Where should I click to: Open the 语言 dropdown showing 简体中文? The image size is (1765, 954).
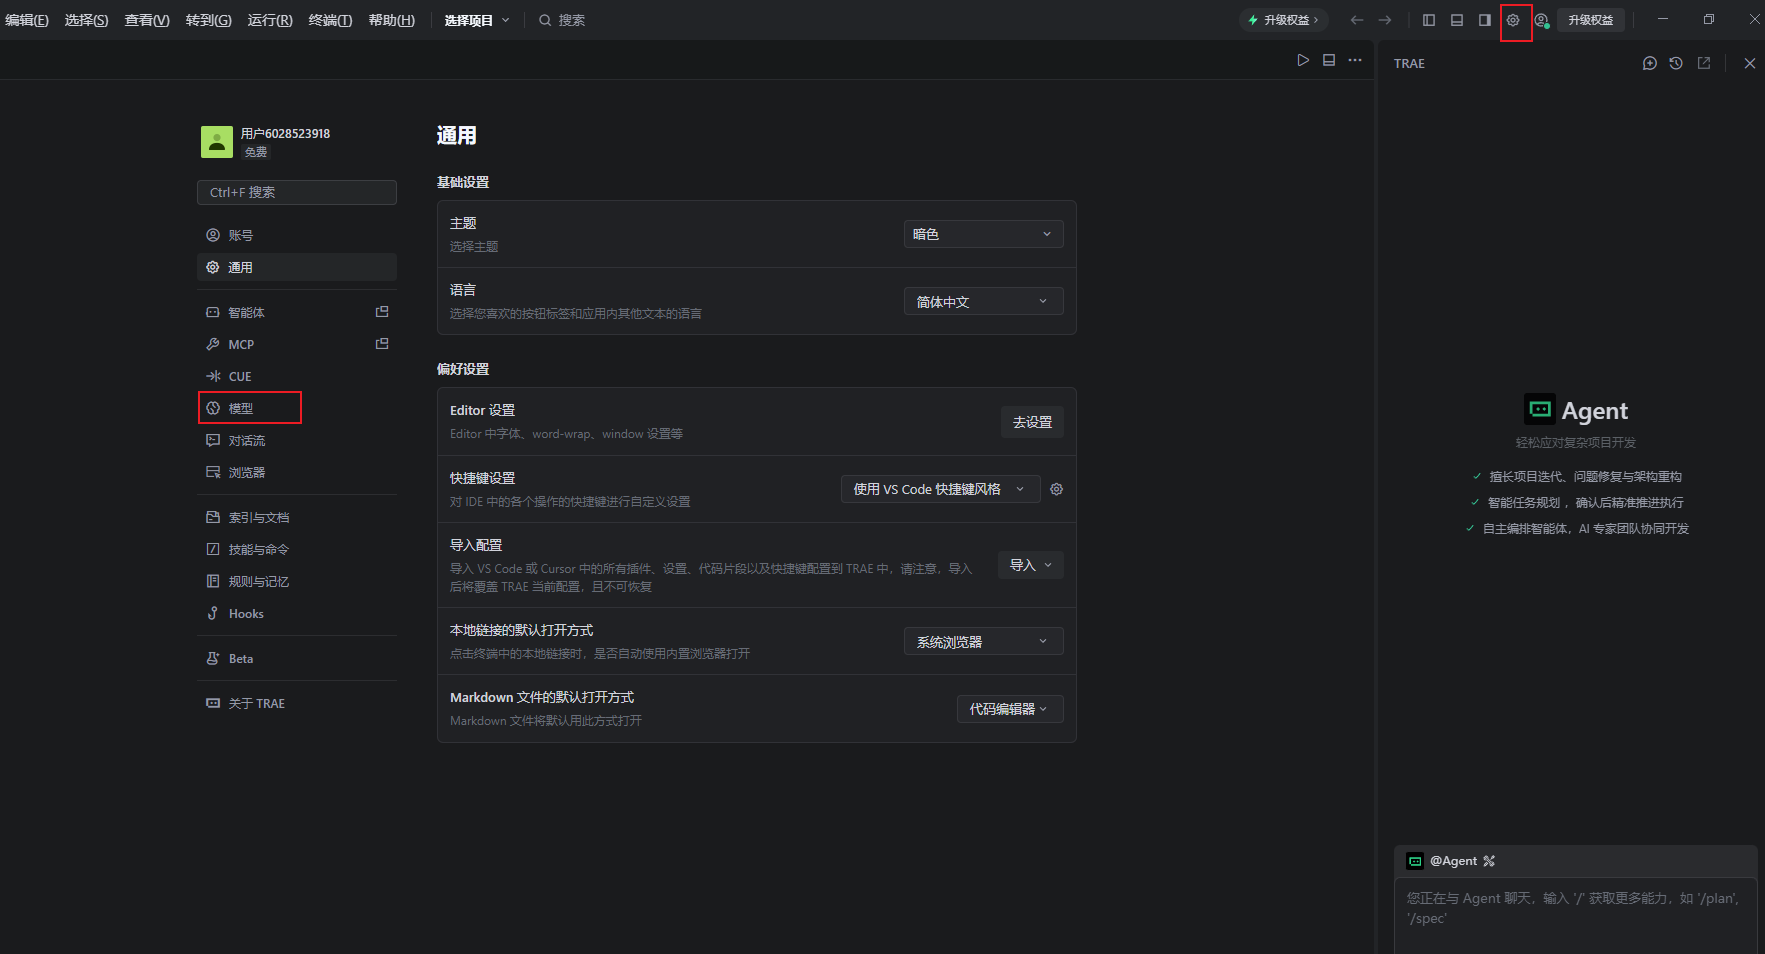click(983, 301)
